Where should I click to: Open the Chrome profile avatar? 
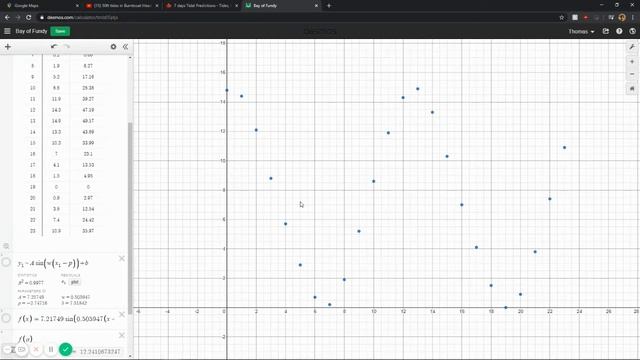pyautogui.click(x=622, y=18)
